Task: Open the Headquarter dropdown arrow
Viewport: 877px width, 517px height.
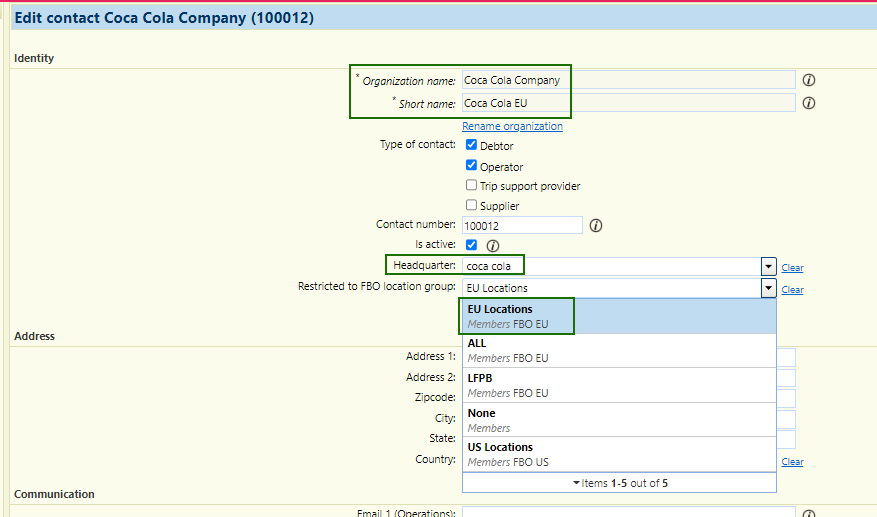Action: (x=768, y=267)
